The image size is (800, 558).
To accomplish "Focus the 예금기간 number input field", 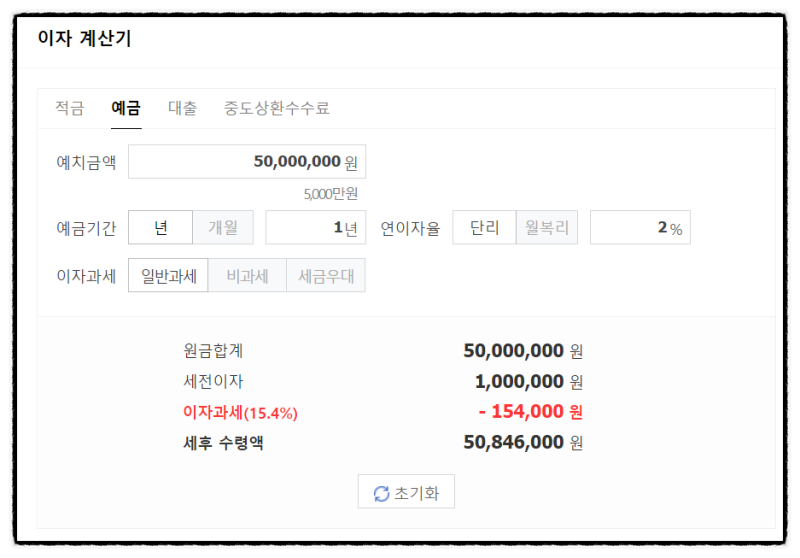I will click(x=314, y=227).
